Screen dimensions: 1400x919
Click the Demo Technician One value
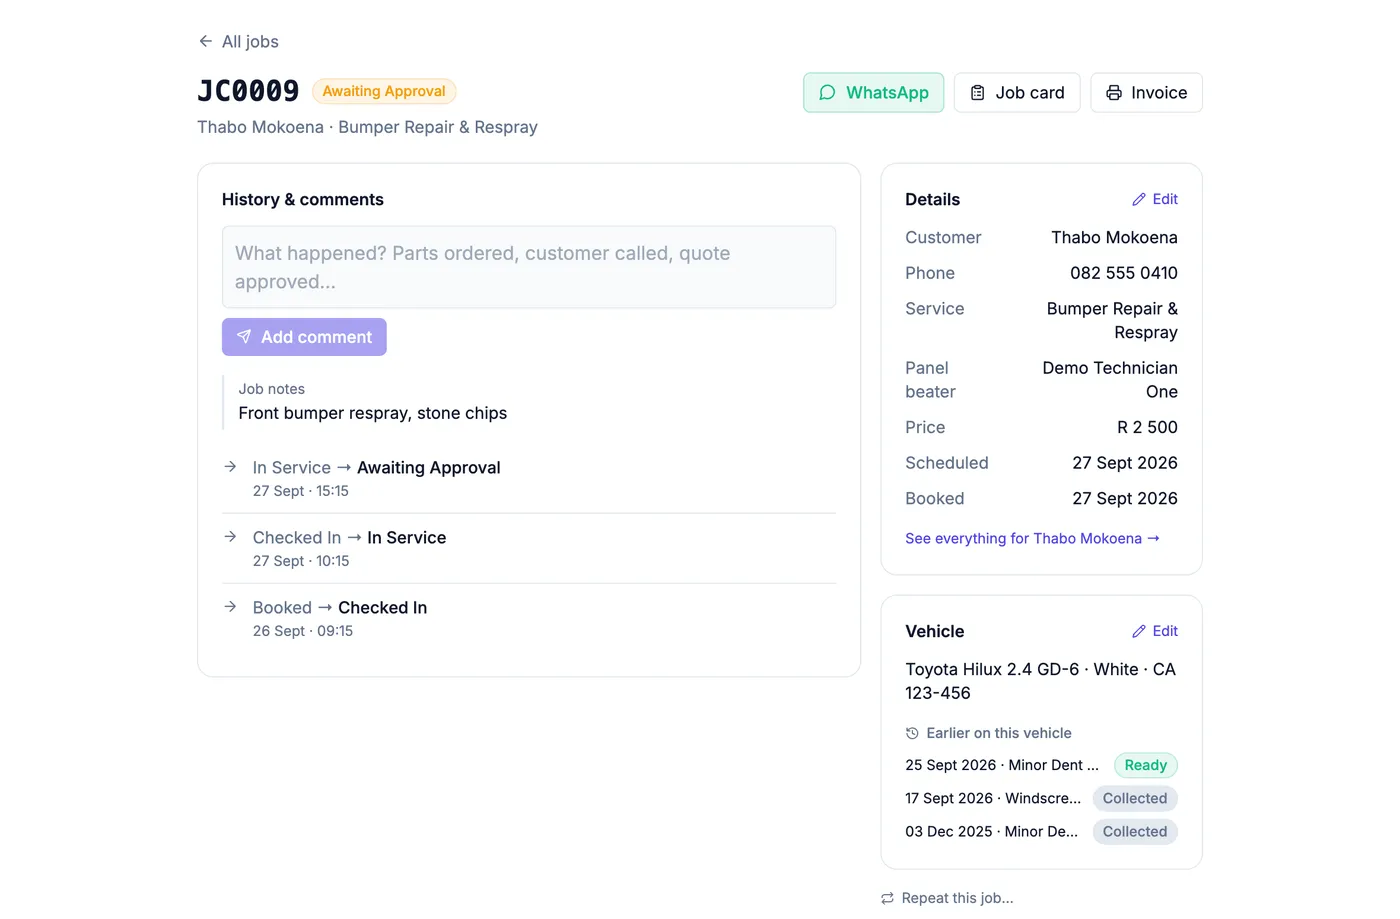(x=1110, y=380)
